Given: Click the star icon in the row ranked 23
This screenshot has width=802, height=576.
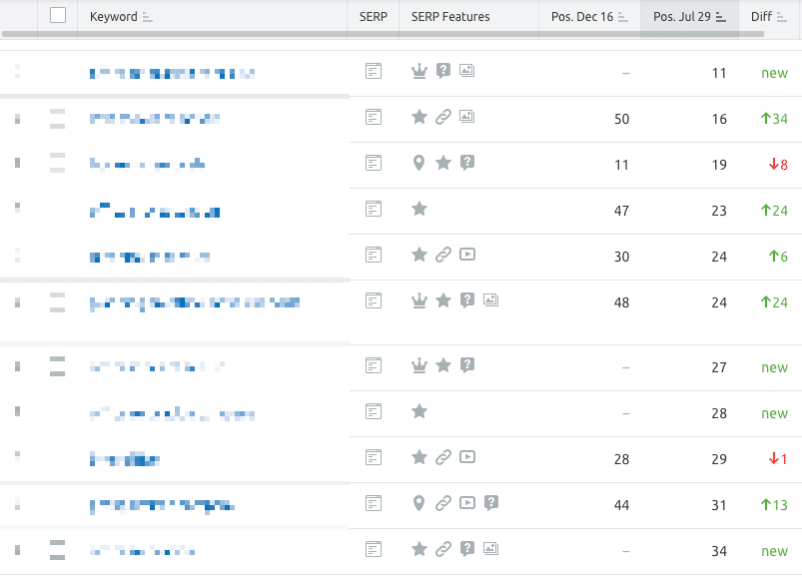Looking at the screenshot, I should point(419,208).
